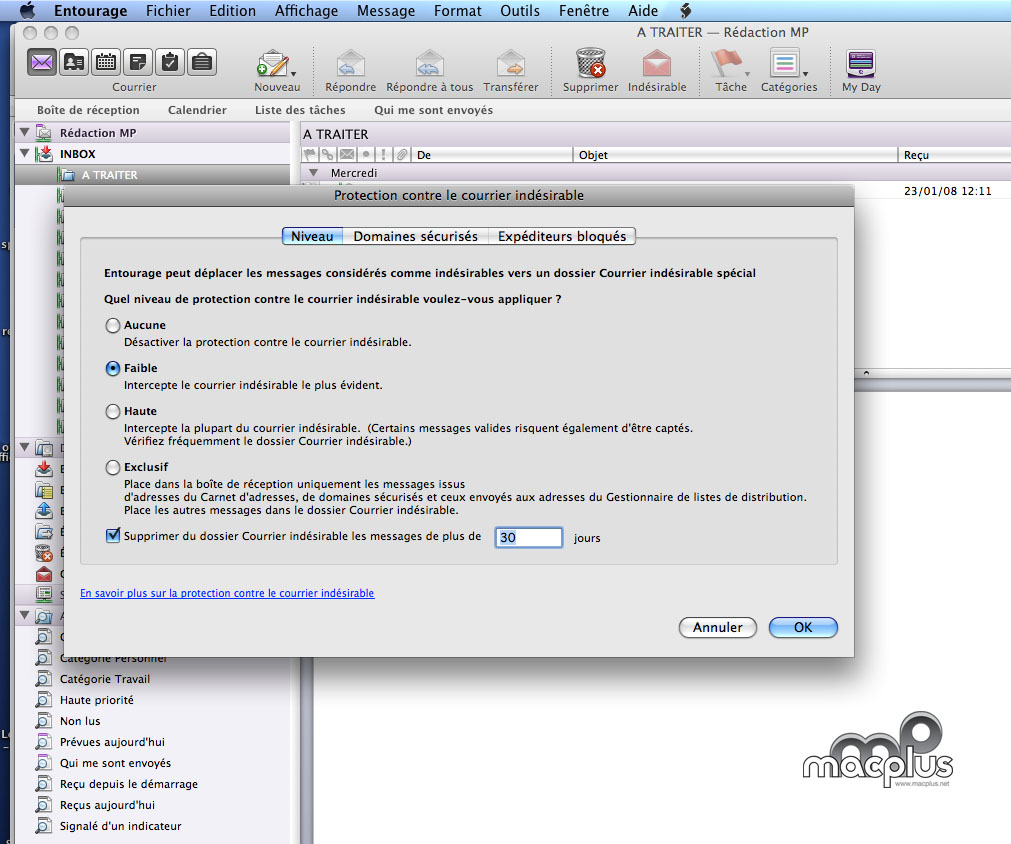Viewport: 1011px width, 844px height.
Task: Collapse the saved searches folder group in sidebar
Action: point(25,615)
